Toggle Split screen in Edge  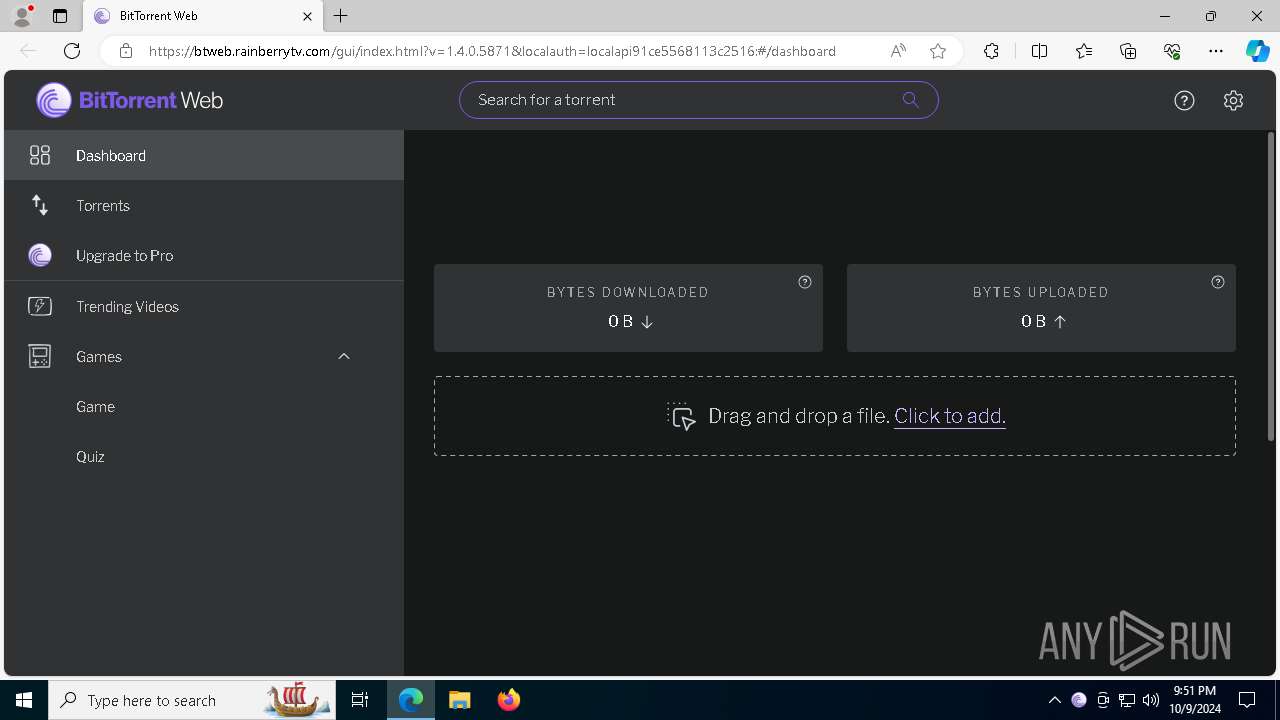1039,51
